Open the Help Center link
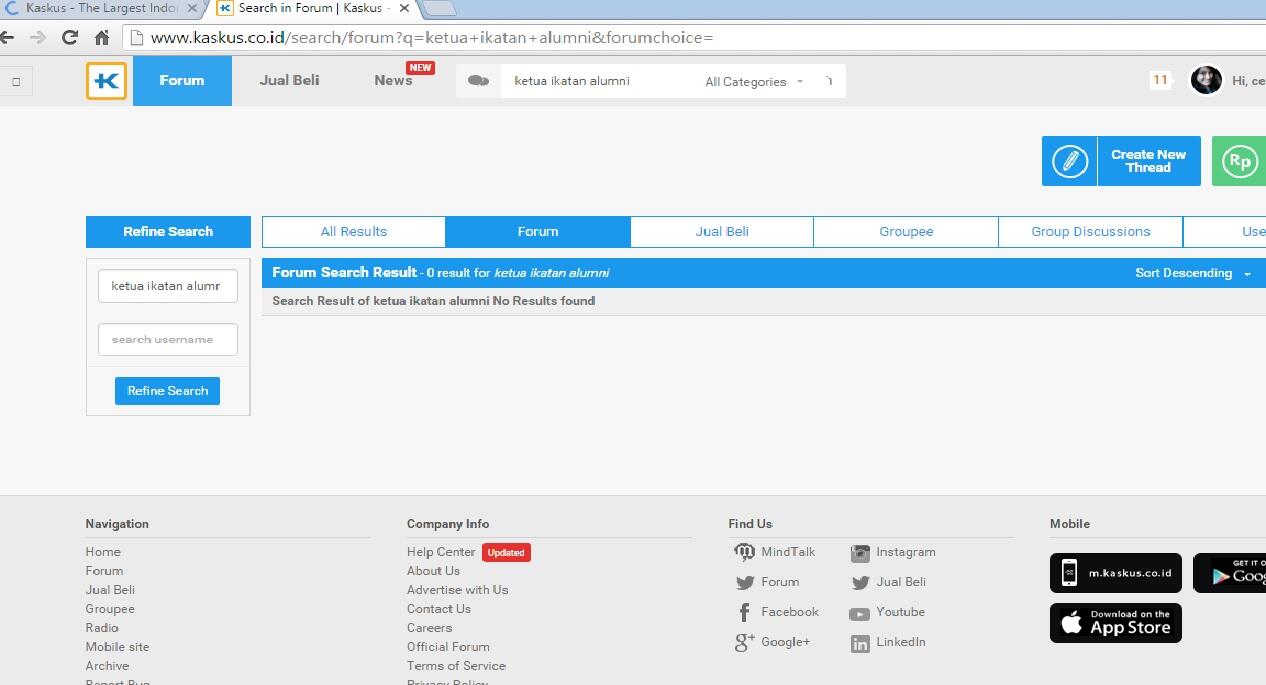Image resolution: width=1266 pixels, height=685 pixels. [441, 552]
